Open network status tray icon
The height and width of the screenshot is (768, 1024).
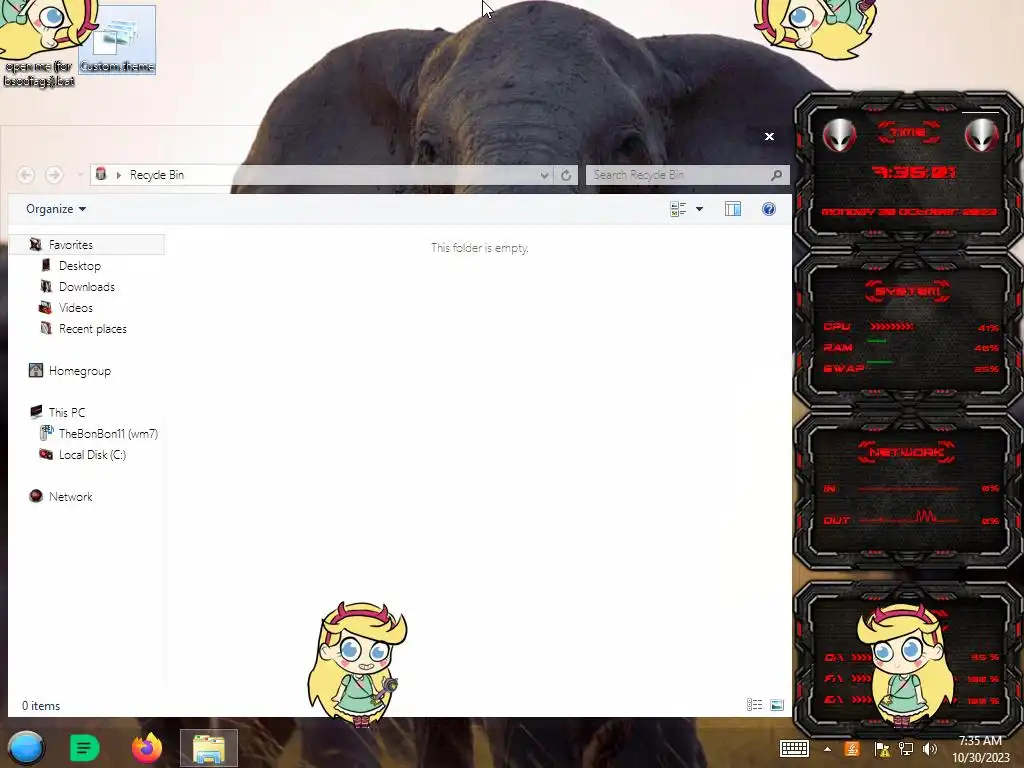[906, 749]
